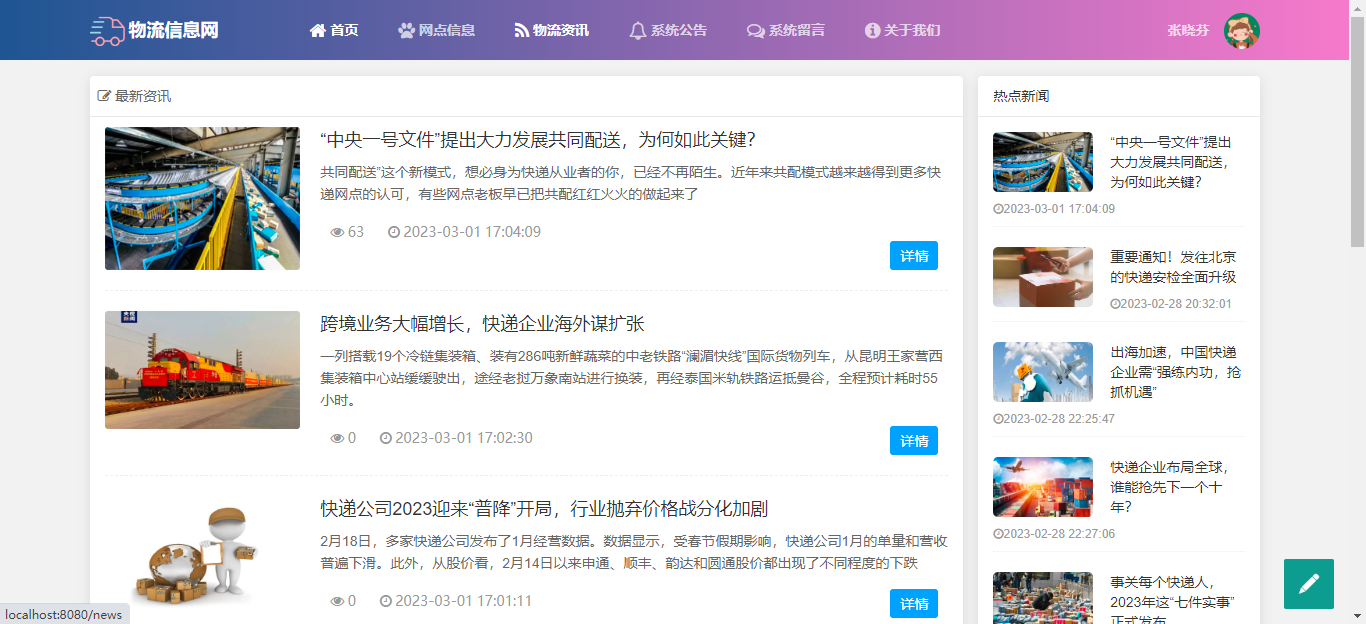This screenshot has width=1366, height=624.
Task: Click the eye view-count icon showing 63
Action: (337, 232)
